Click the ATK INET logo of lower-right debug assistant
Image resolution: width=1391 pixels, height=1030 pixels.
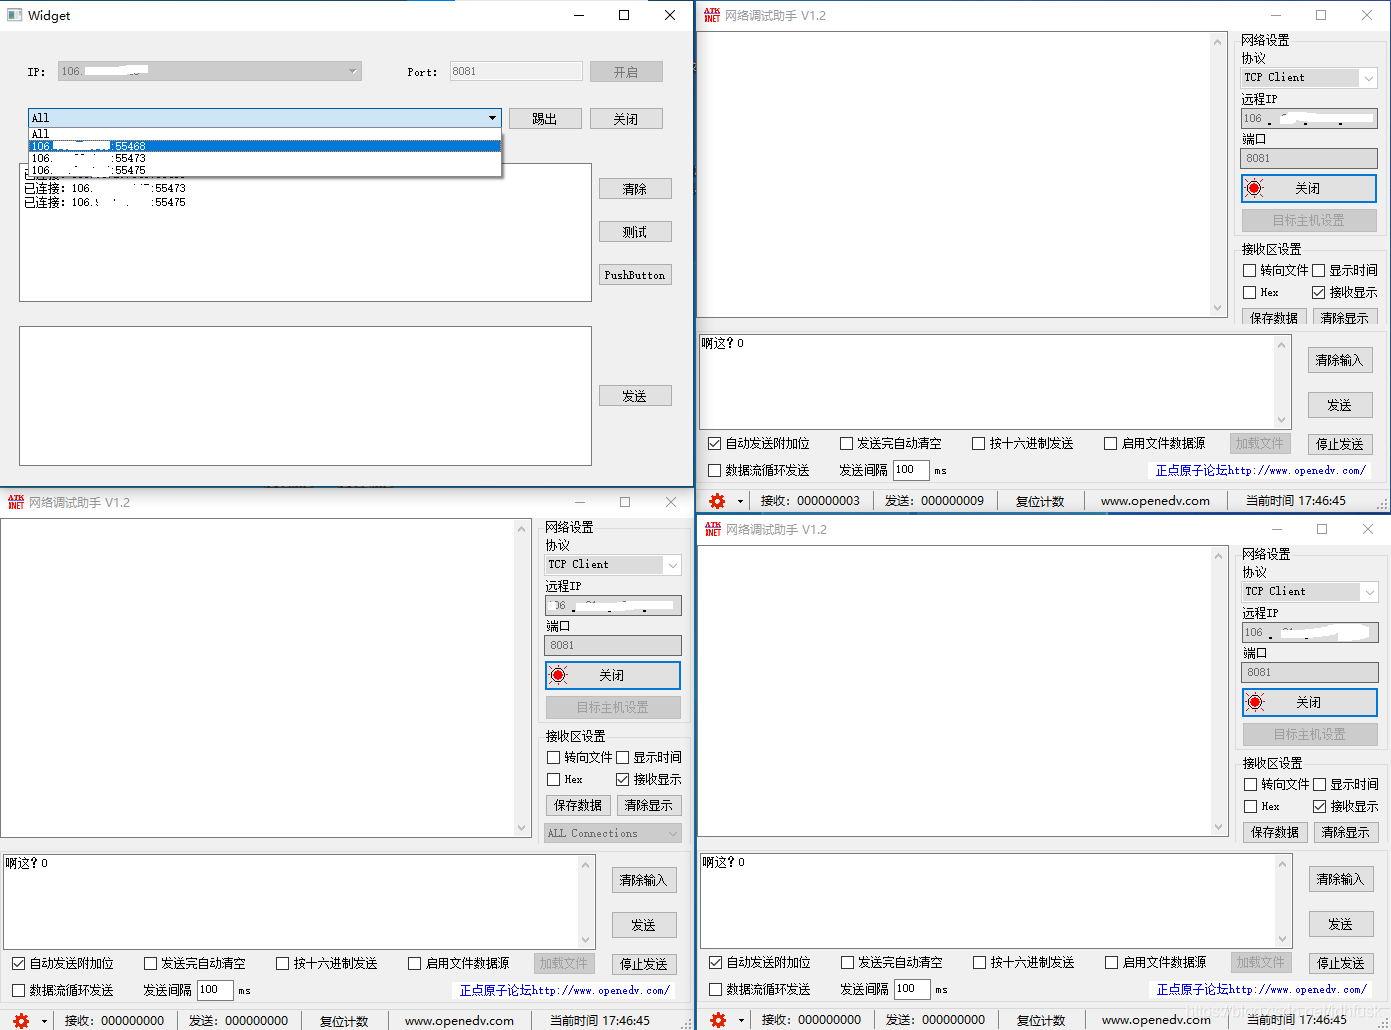point(713,529)
